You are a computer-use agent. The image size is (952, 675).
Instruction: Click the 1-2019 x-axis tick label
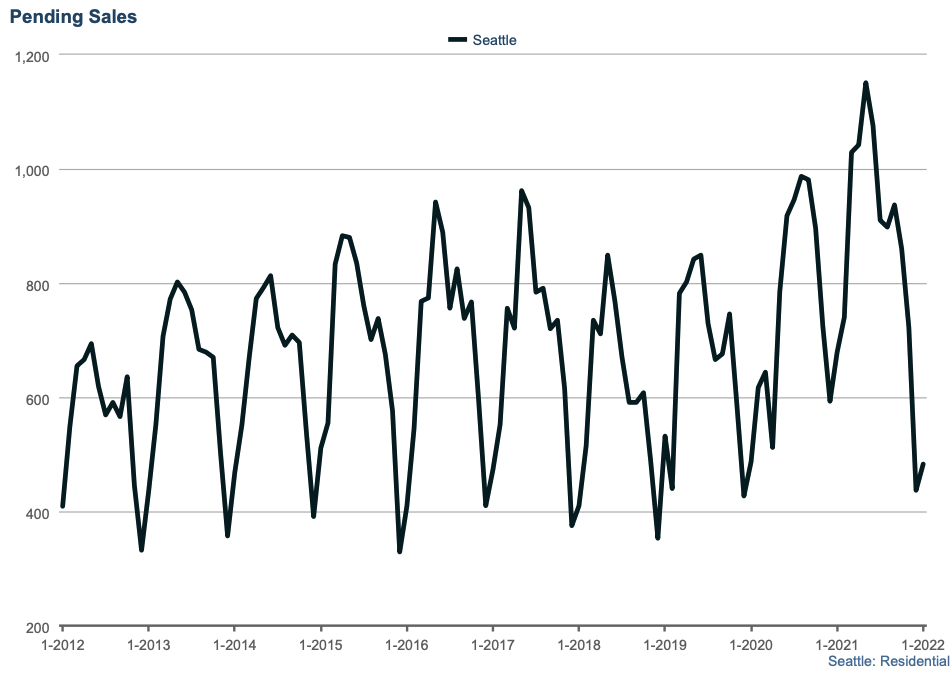click(664, 645)
